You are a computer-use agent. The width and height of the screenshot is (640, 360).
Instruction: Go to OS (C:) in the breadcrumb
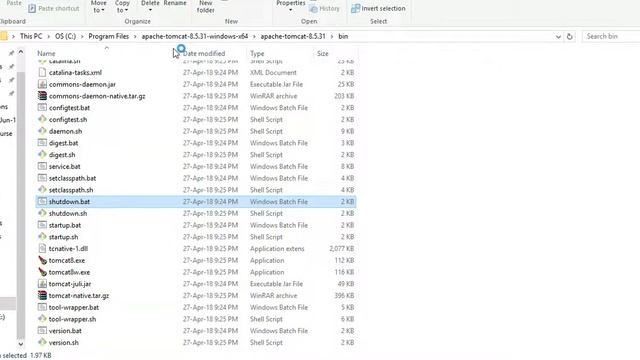(65, 36)
